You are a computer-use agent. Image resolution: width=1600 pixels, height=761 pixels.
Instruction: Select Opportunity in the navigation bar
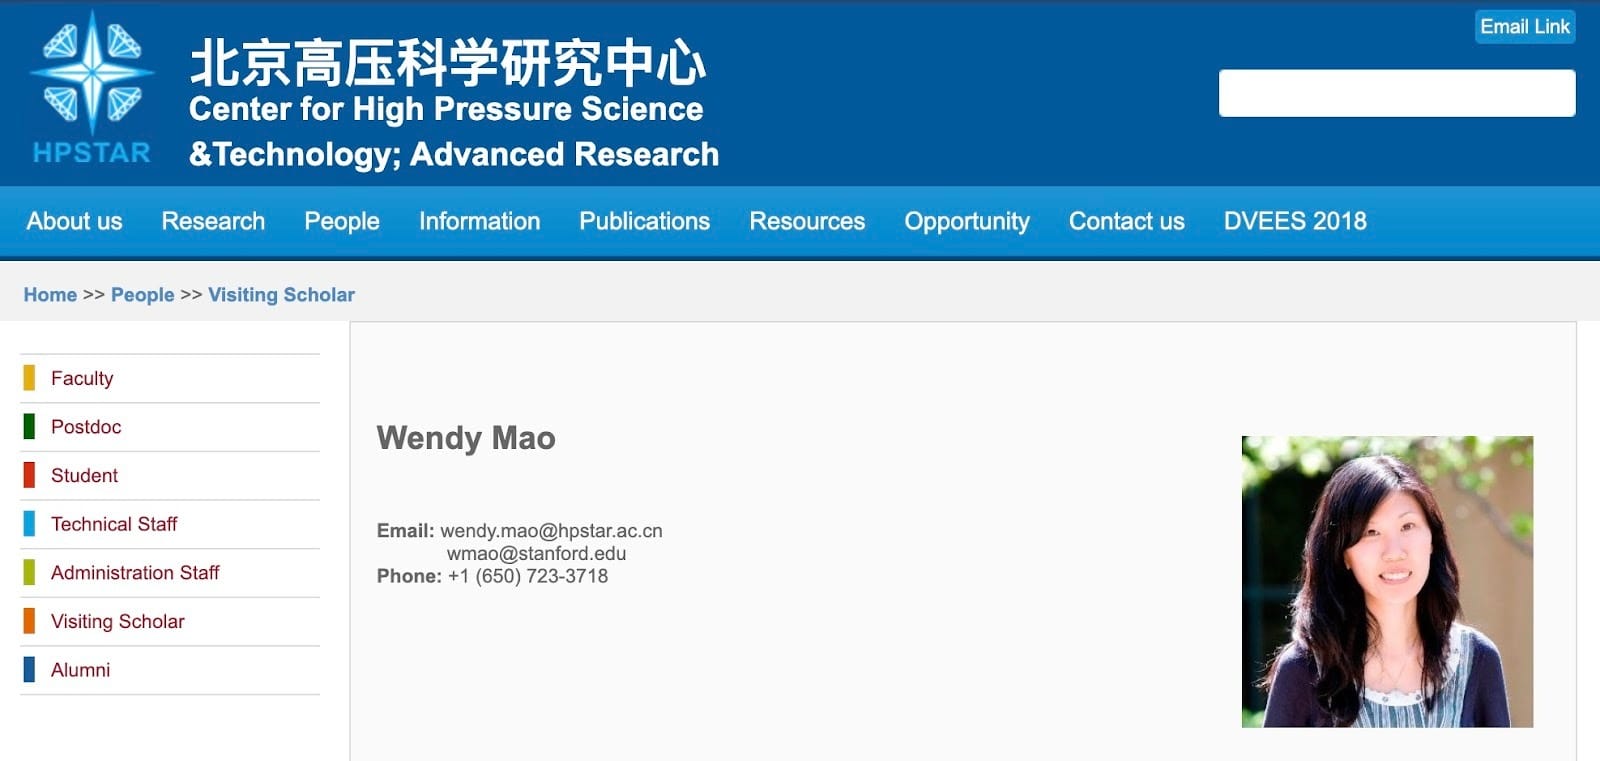pyautogui.click(x=967, y=221)
